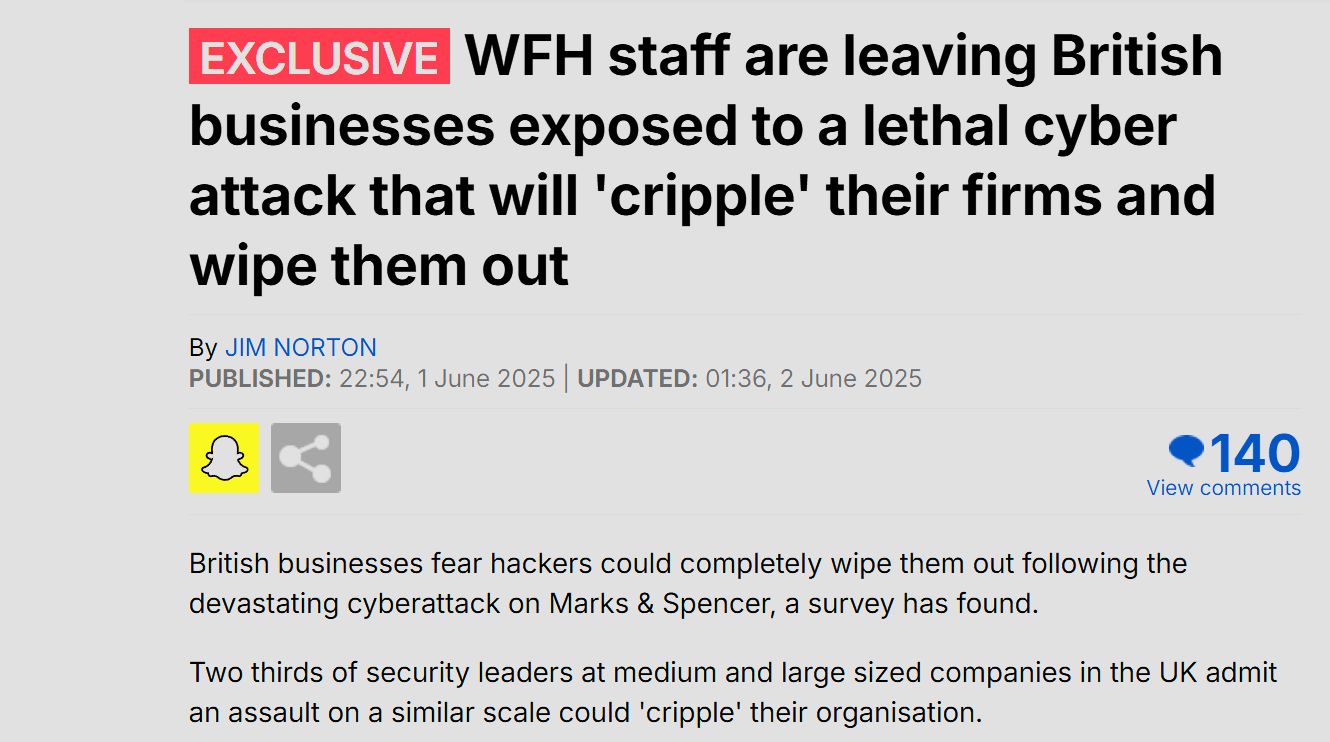The width and height of the screenshot is (1330, 742).
Task: Click the 01:36, 2 June 2025 timestamp
Action: 814,379
